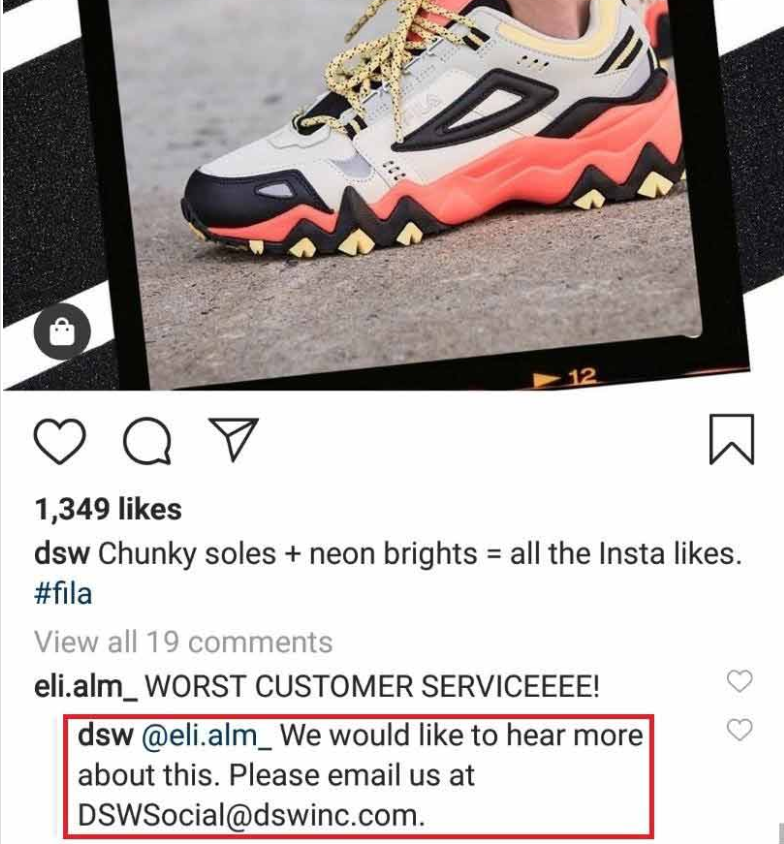784x844 pixels.
Task: Tap the WORST CUSTOMER SERVICEEEE comment text
Action: [x=372, y=686]
